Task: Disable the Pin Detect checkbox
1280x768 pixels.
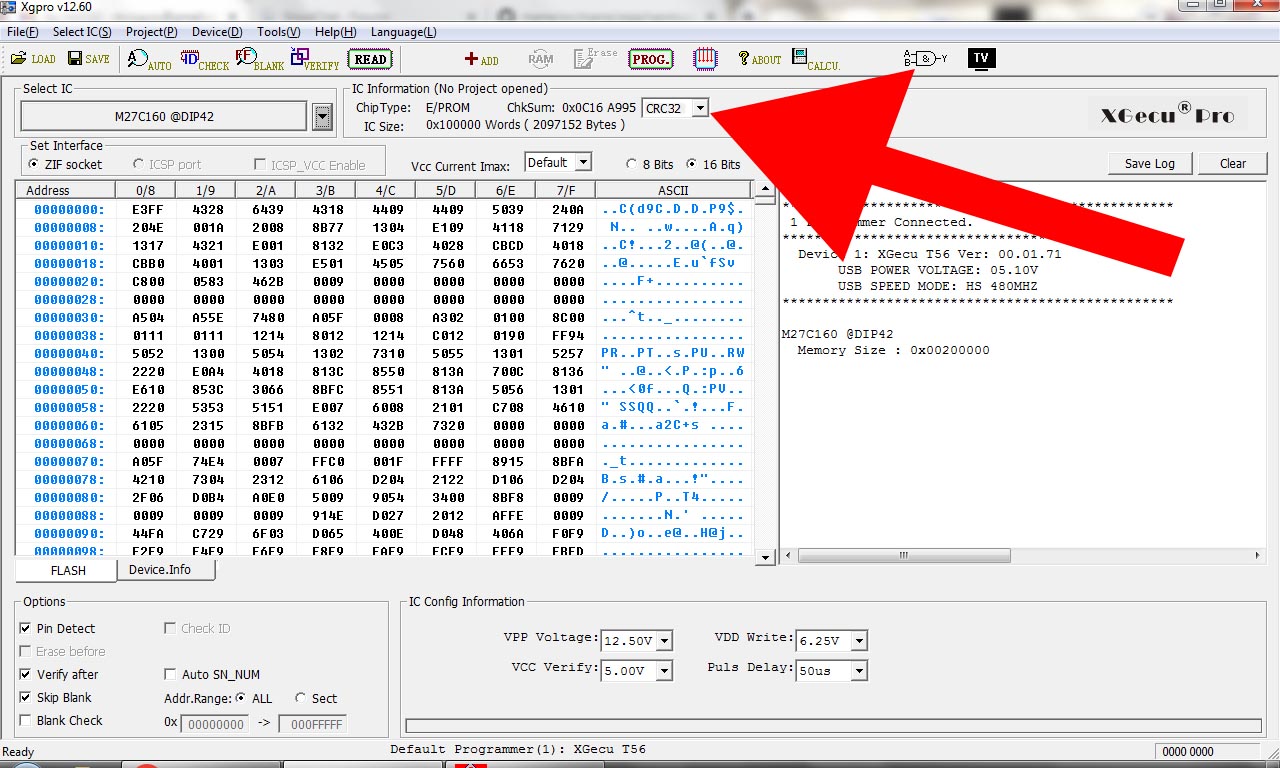Action: point(25,629)
